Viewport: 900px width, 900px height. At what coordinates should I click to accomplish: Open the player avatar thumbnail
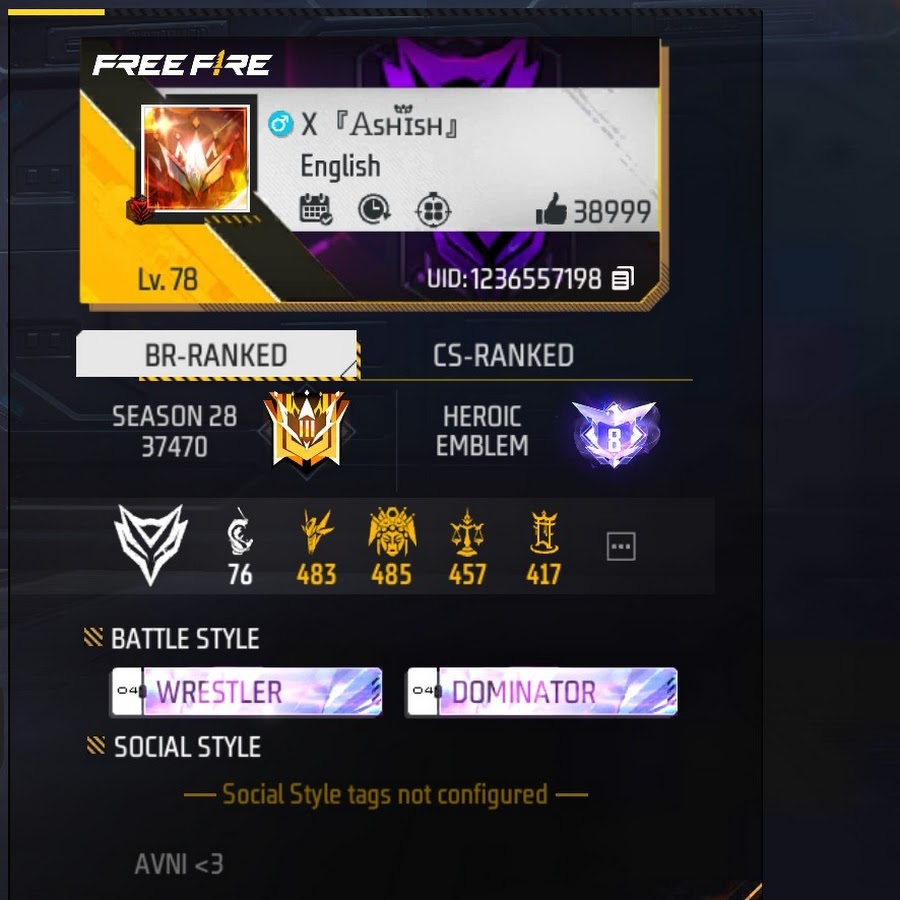[196, 158]
